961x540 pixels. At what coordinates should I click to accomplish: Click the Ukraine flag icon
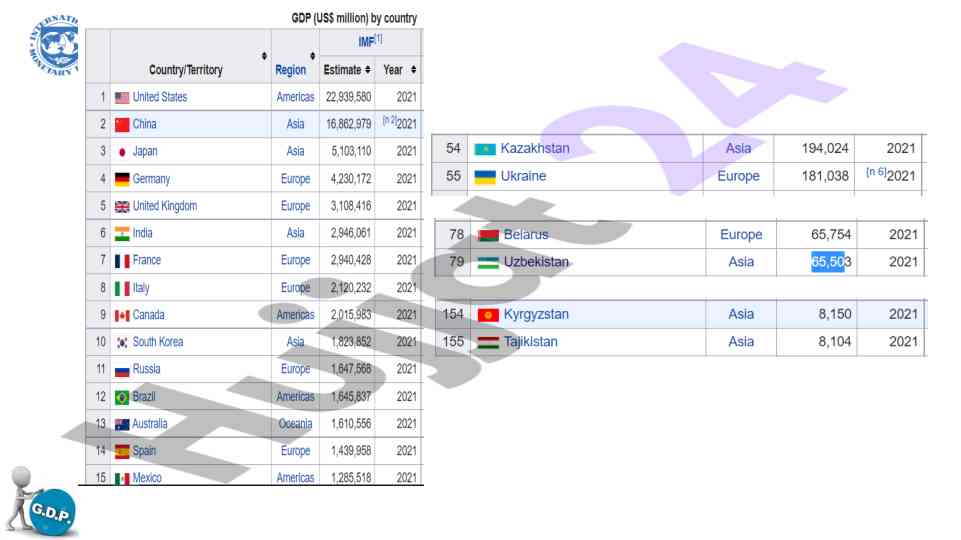tap(485, 177)
